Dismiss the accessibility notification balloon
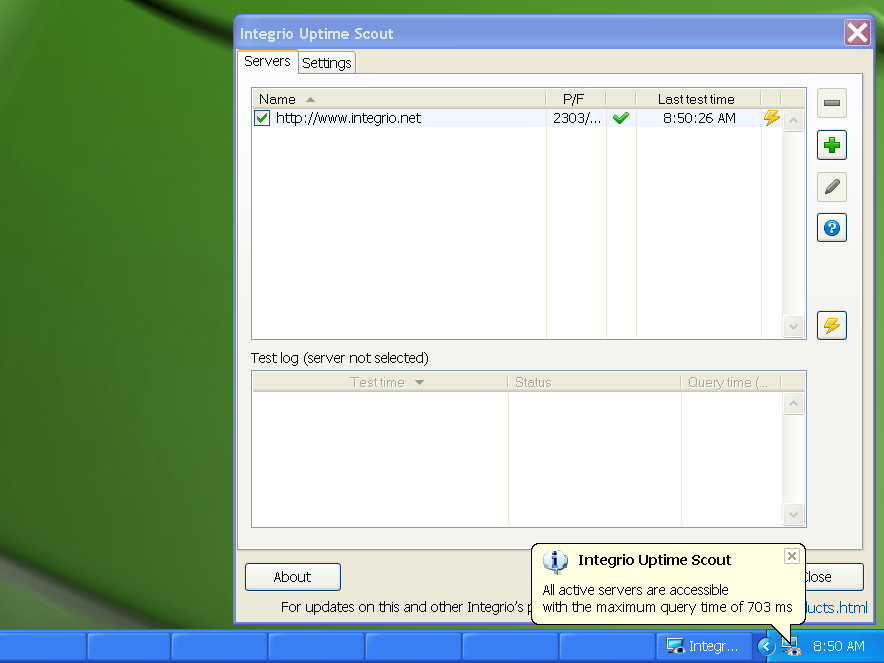This screenshot has width=884, height=663. click(791, 556)
